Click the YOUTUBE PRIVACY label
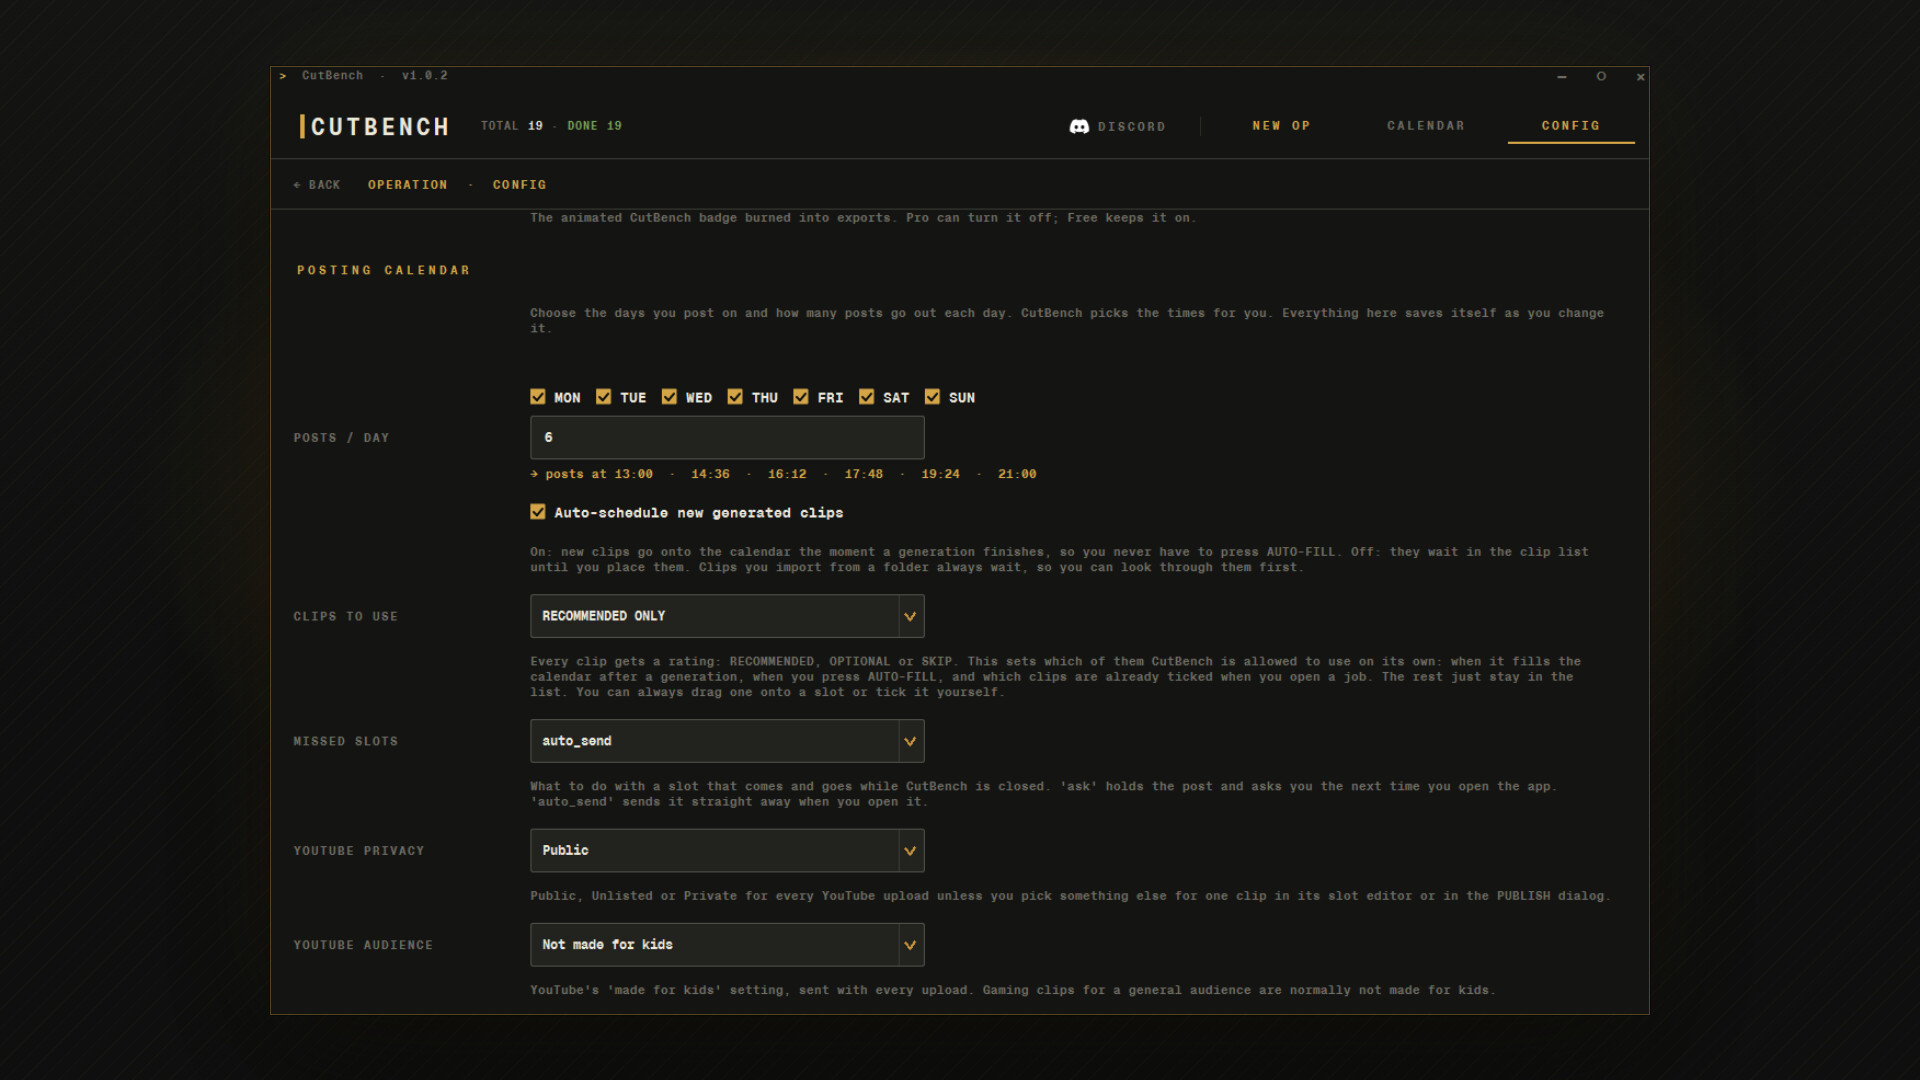 tap(359, 851)
